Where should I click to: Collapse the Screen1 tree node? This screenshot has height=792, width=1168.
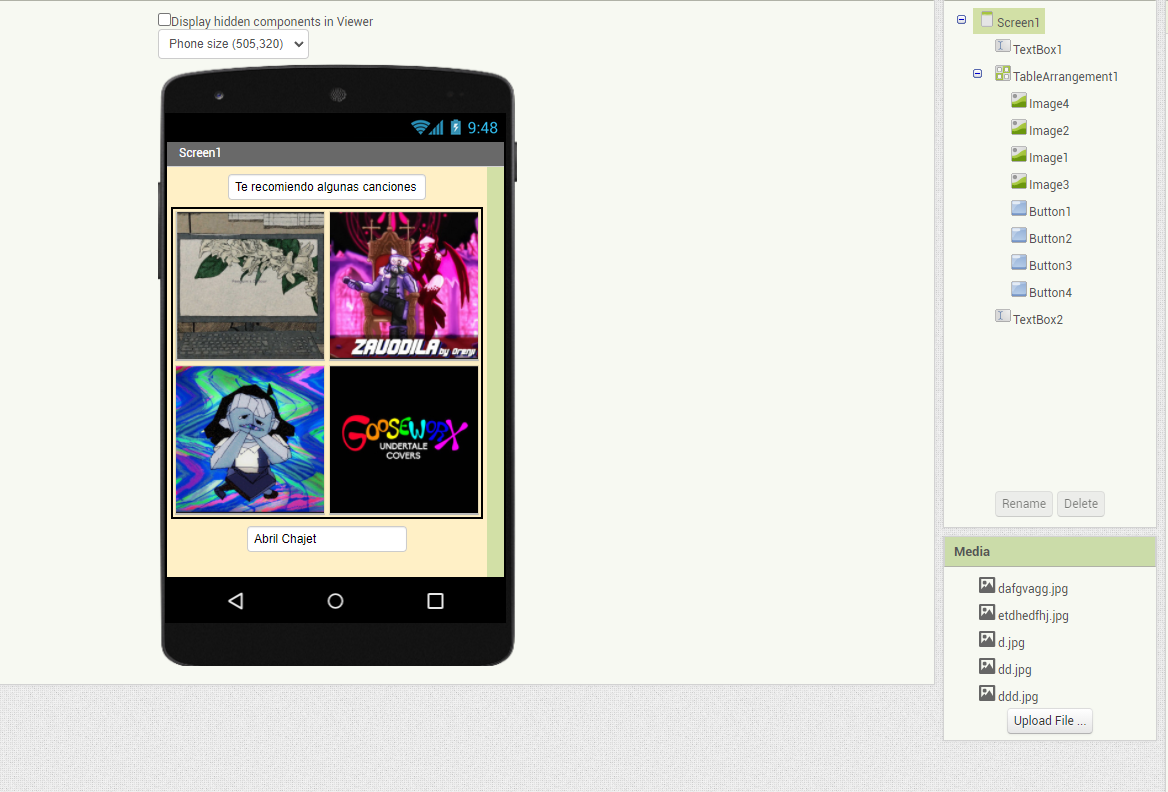[x=962, y=20]
